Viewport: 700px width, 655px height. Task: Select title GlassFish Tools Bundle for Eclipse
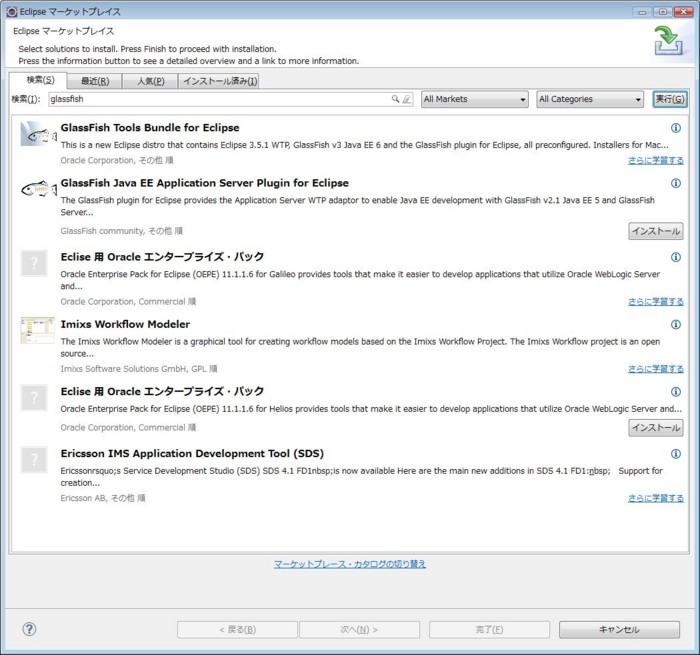click(150, 128)
